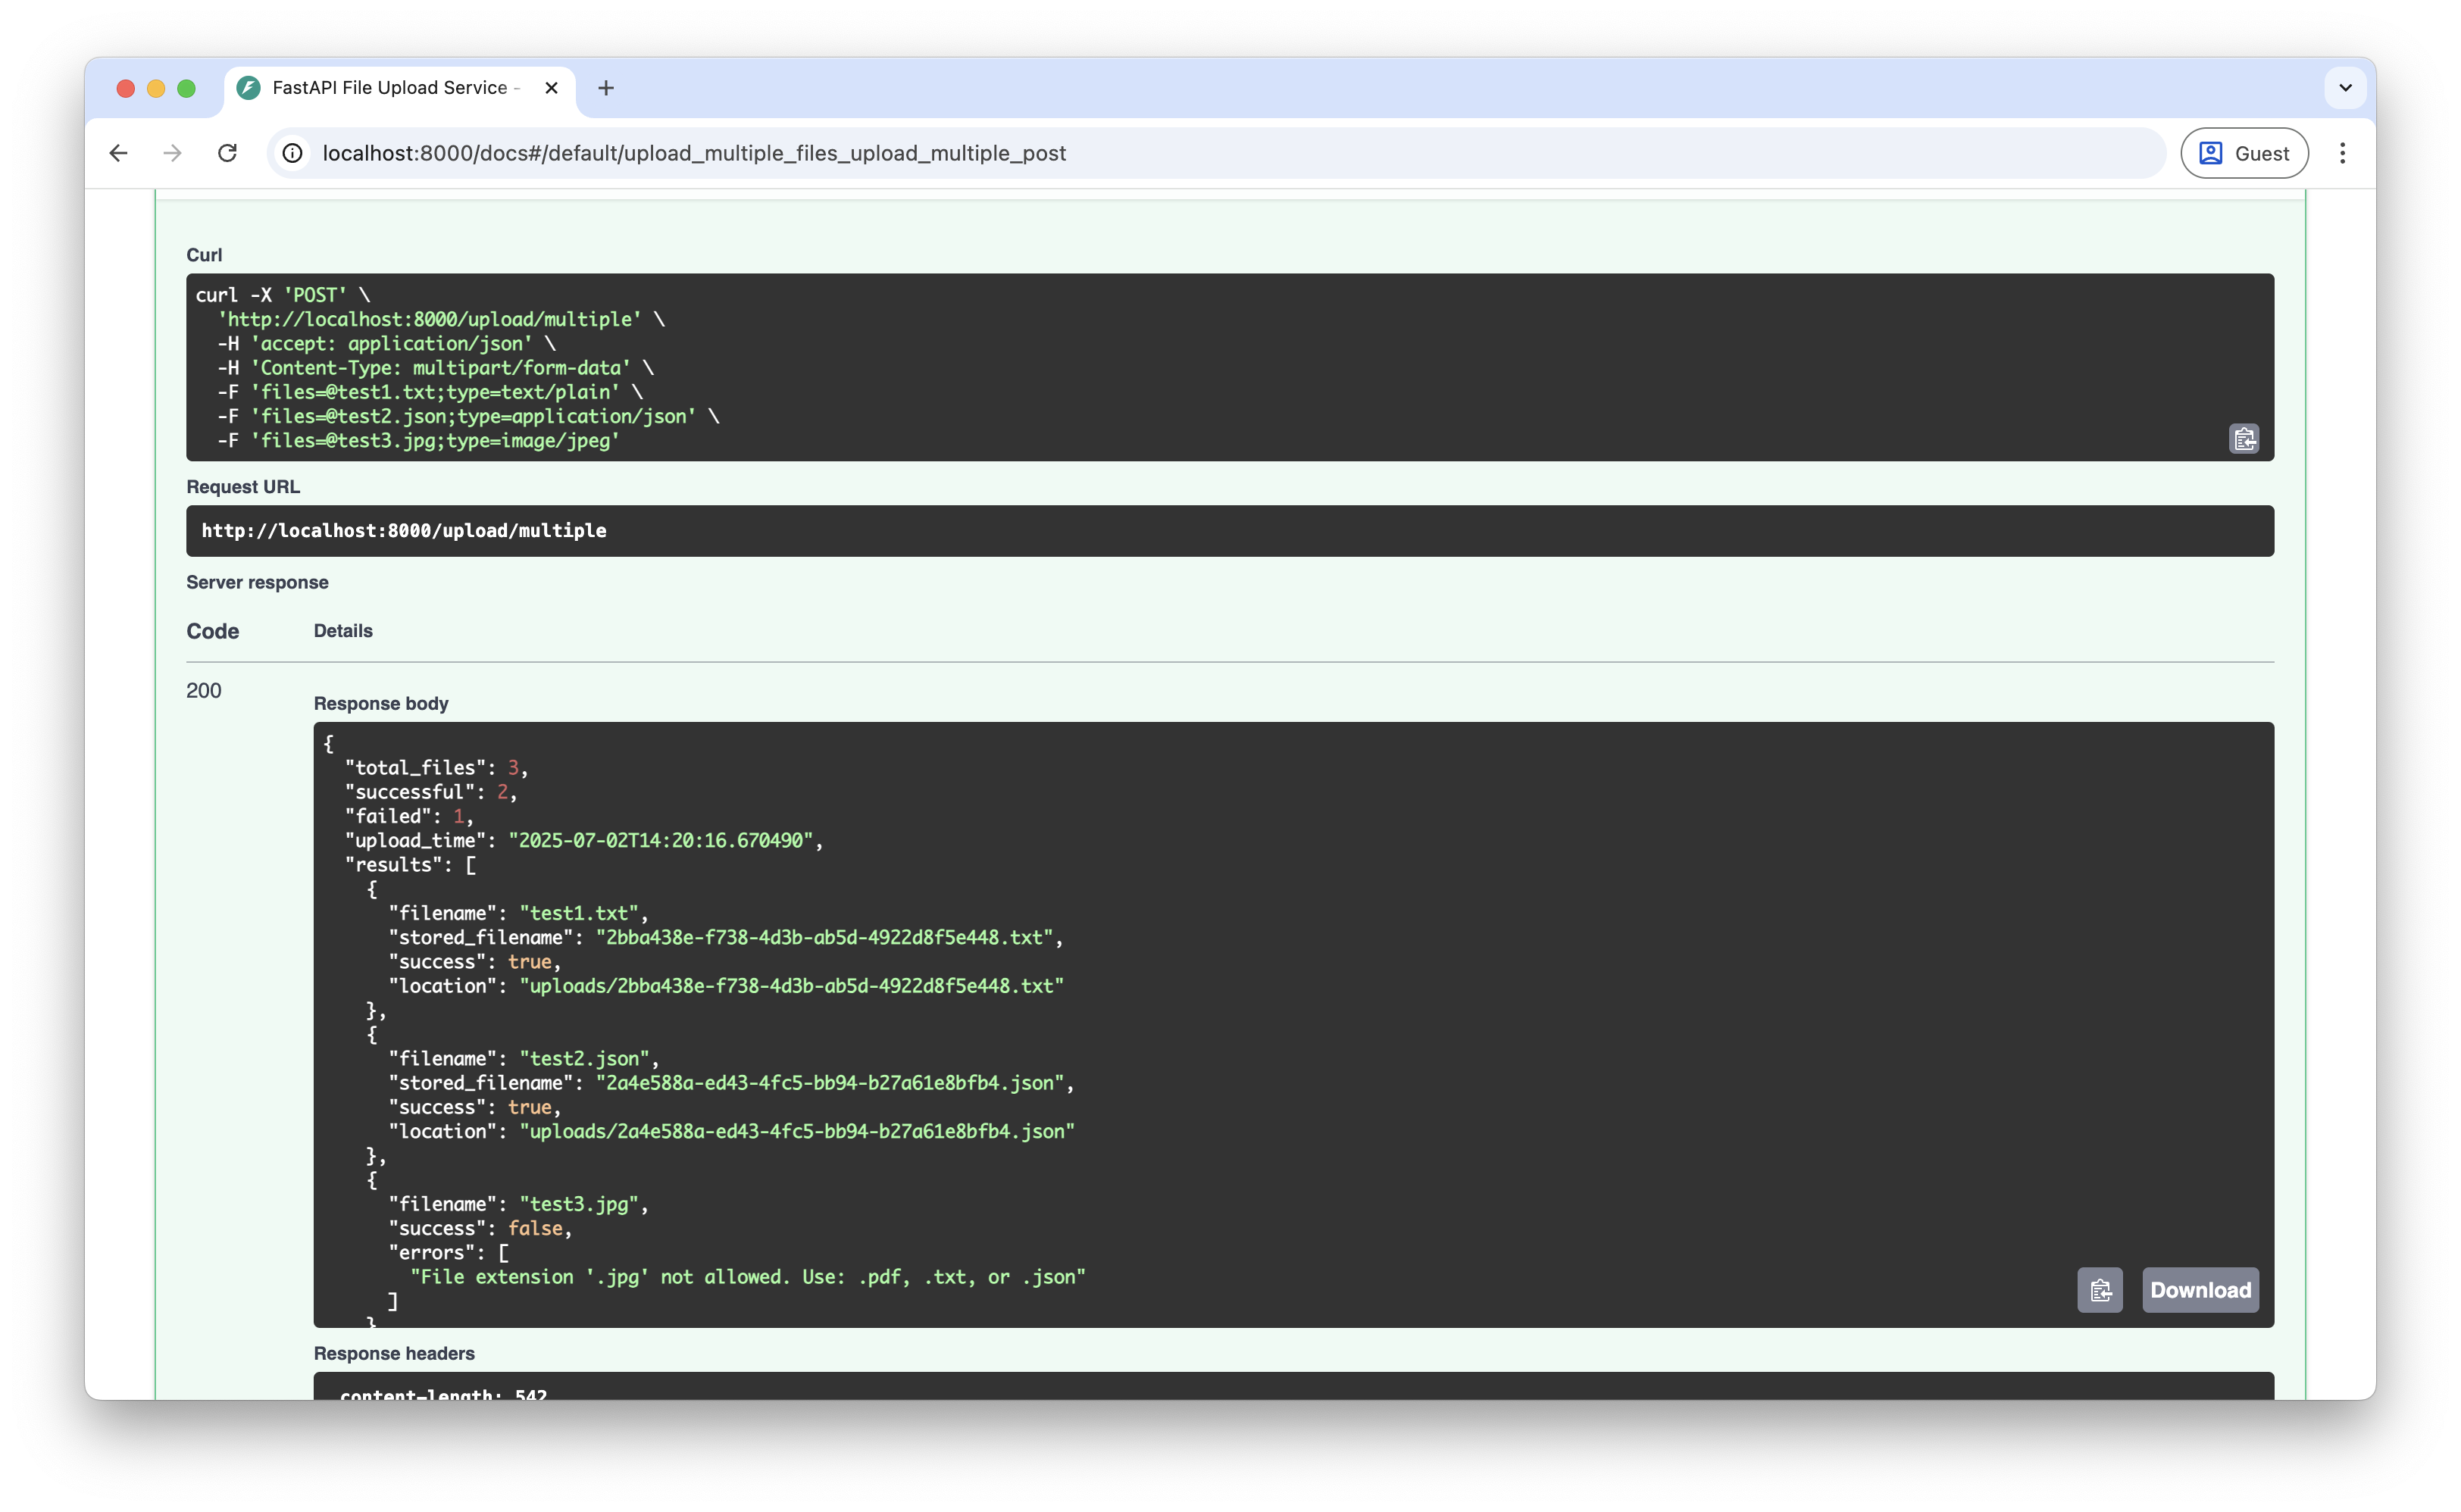
Task: Click the "results": [ line
Action: click(410, 865)
